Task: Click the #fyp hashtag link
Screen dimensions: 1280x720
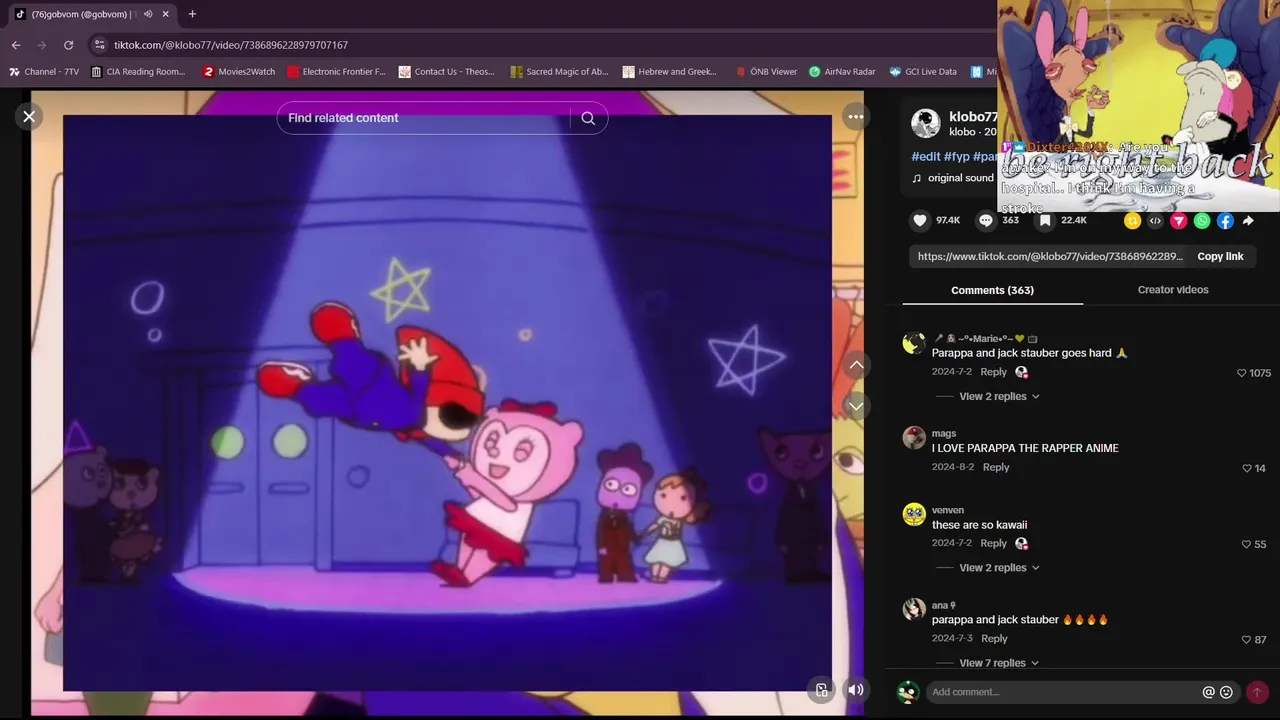Action: tap(957, 156)
